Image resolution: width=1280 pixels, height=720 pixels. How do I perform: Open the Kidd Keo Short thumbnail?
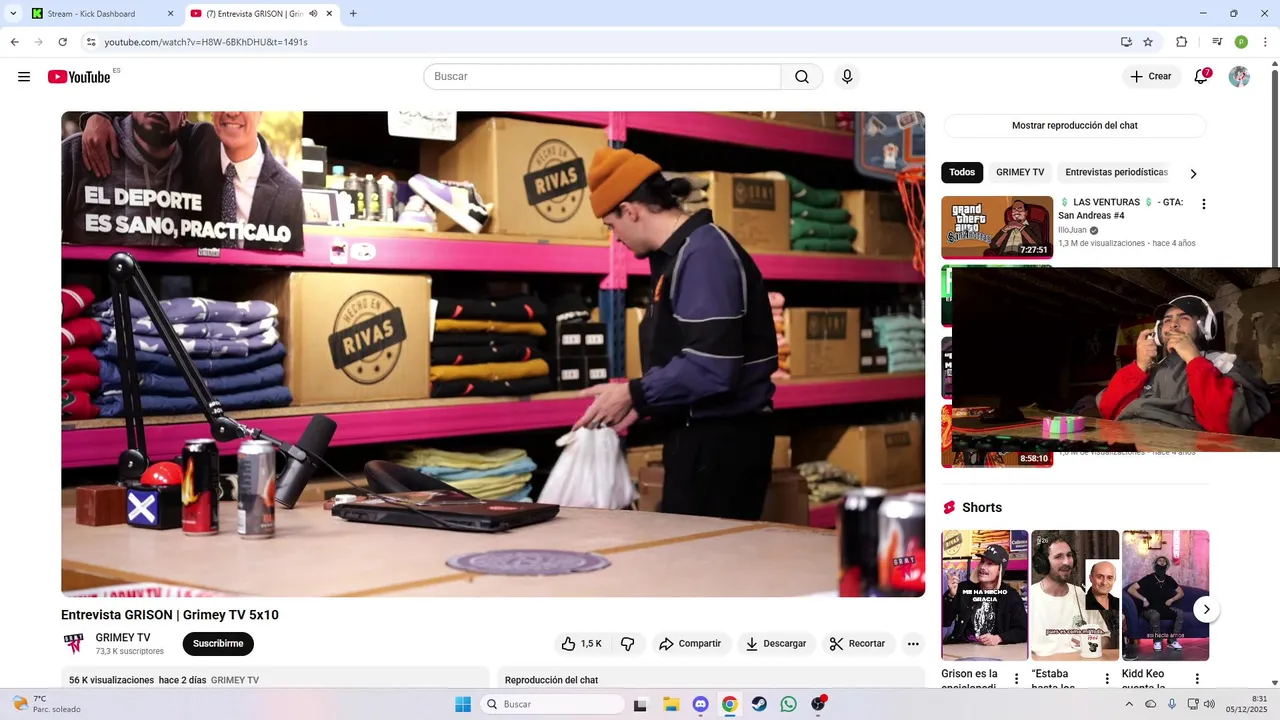point(1165,595)
